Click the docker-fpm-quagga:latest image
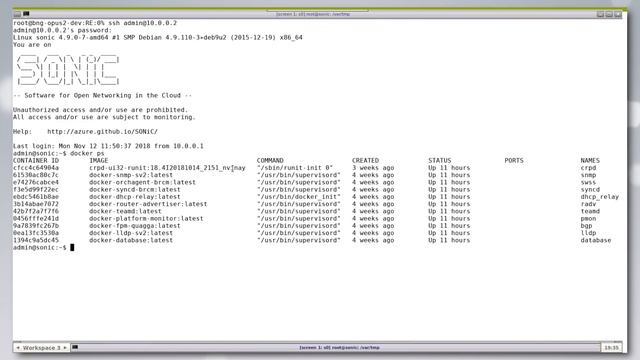 click(x=135, y=226)
